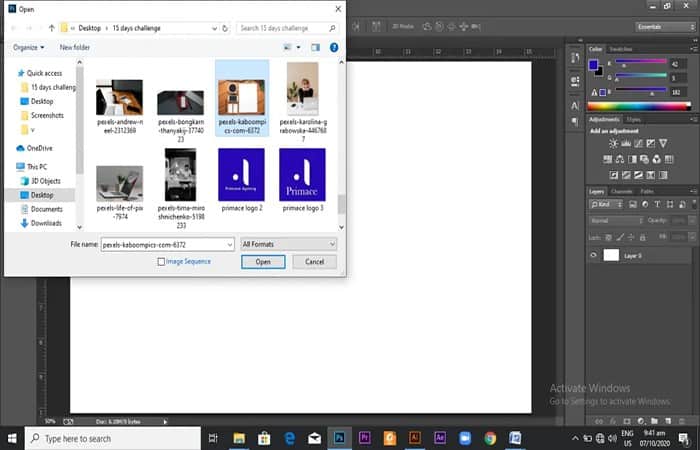Screen dimensions: 700x450
Task: Expand the File name history dropdown
Action: click(x=230, y=245)
